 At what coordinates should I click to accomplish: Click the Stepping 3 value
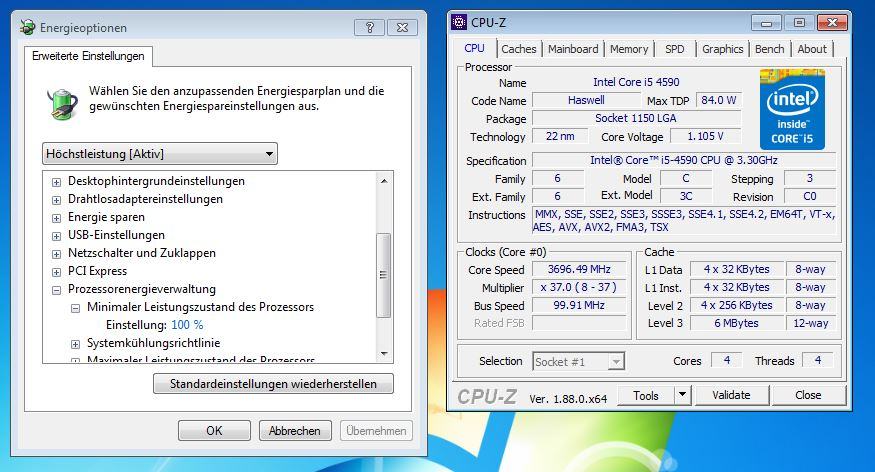point(810,179)
